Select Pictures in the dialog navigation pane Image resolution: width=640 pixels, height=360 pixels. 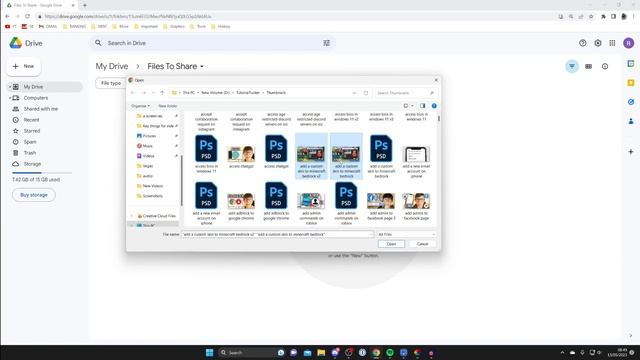point(149,136)
